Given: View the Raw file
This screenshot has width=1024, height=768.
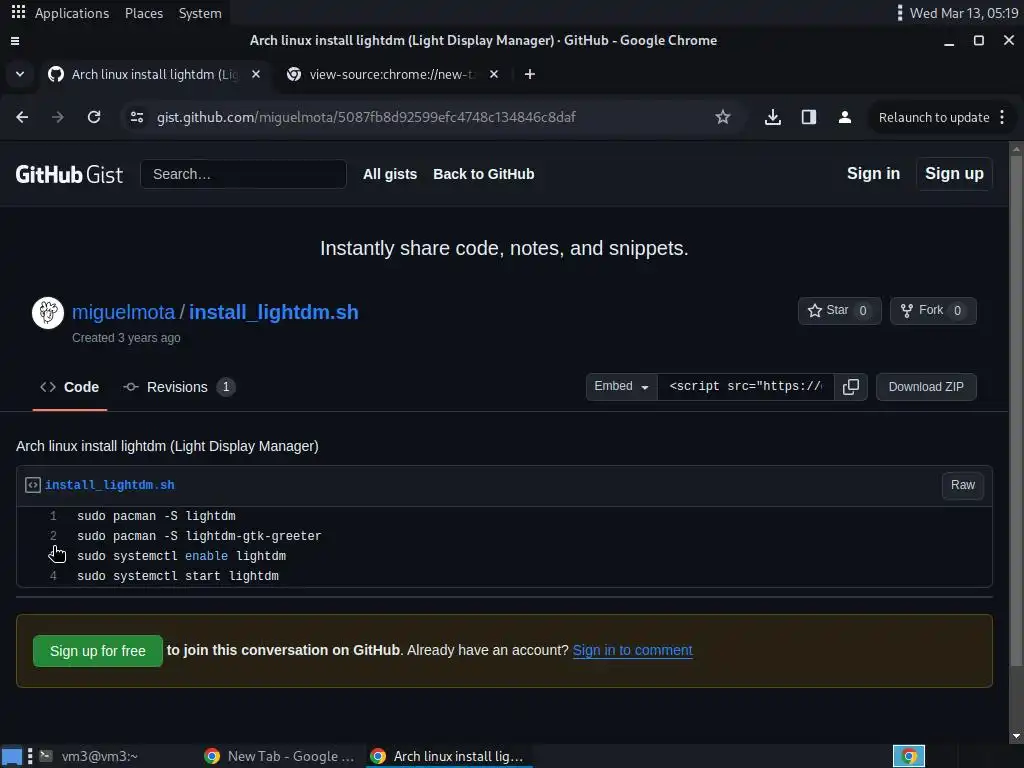Looking at the screenshot, I should [x=963, y=485].
